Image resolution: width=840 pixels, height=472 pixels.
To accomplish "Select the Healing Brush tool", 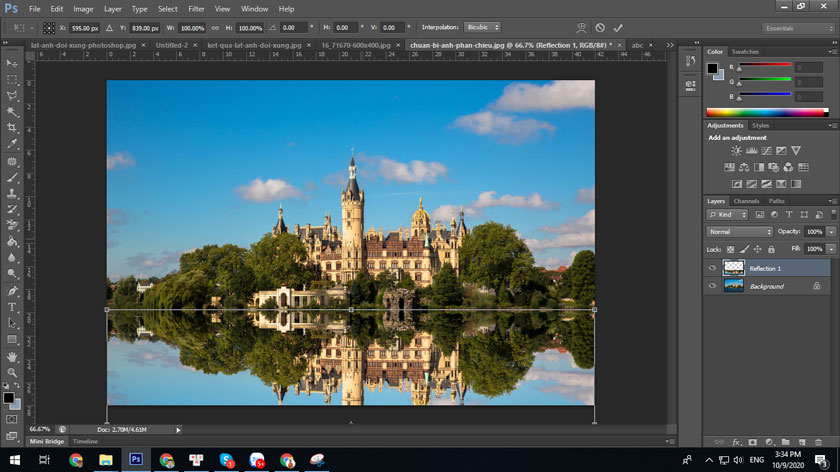I will click(x=12, y=161).
